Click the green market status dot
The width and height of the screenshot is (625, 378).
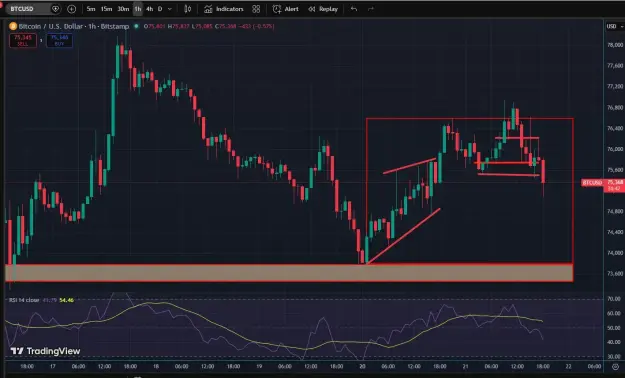136,26
